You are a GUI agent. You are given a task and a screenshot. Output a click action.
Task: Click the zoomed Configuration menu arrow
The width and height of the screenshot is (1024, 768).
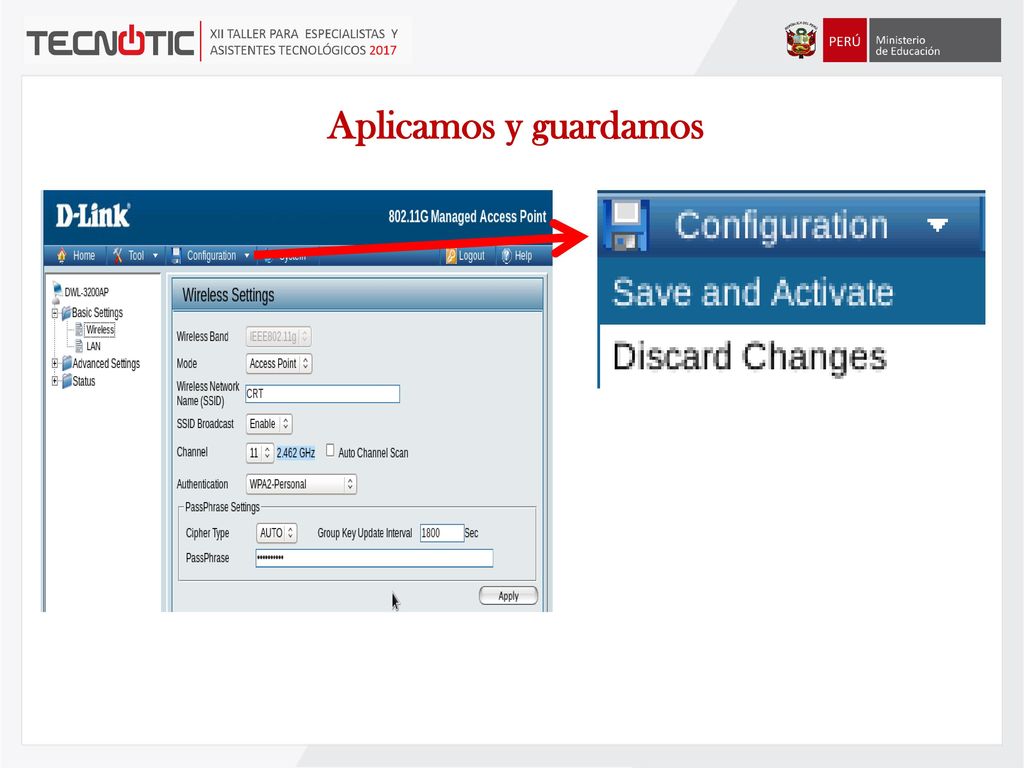938,225
